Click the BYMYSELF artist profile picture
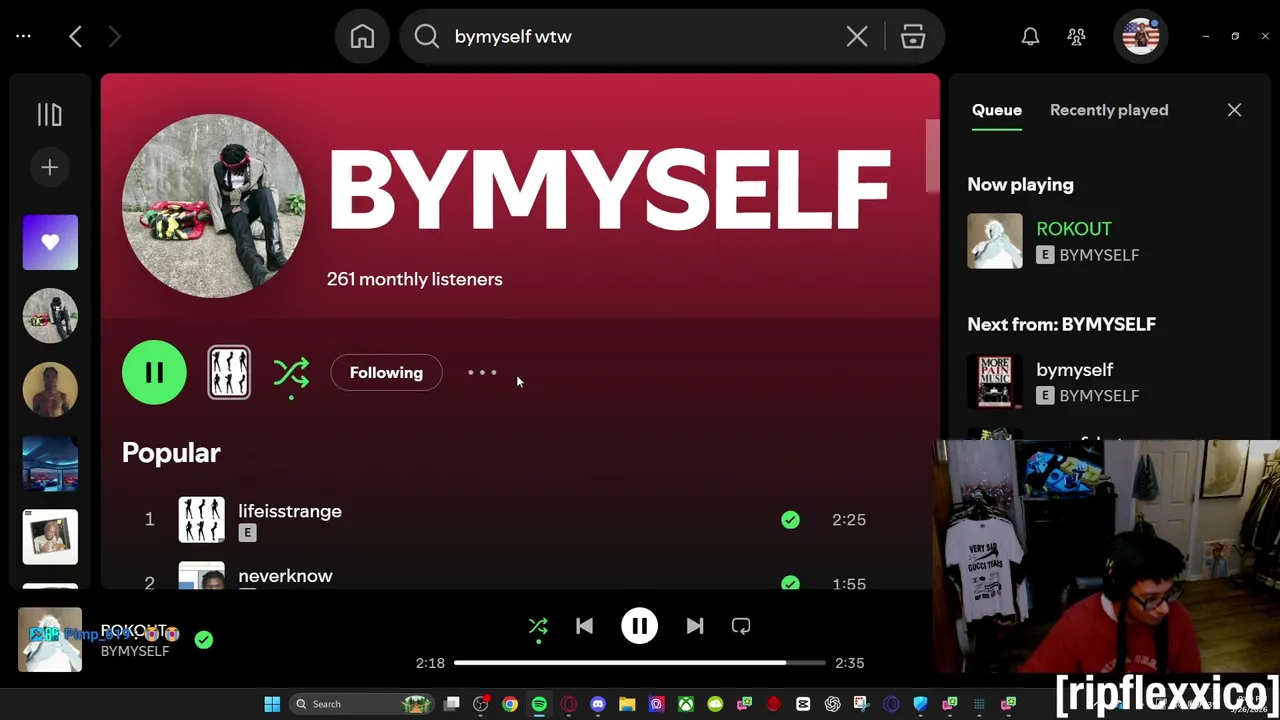The height and width of the screenshot is (720, 1280). tap(214, 206)
